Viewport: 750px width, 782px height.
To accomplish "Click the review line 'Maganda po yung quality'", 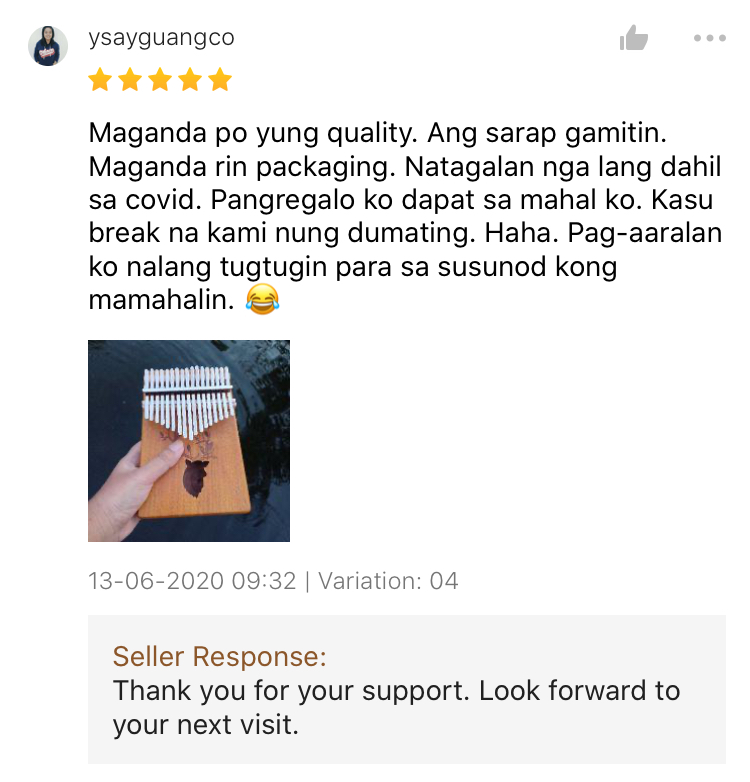I will tap(253, 134).
